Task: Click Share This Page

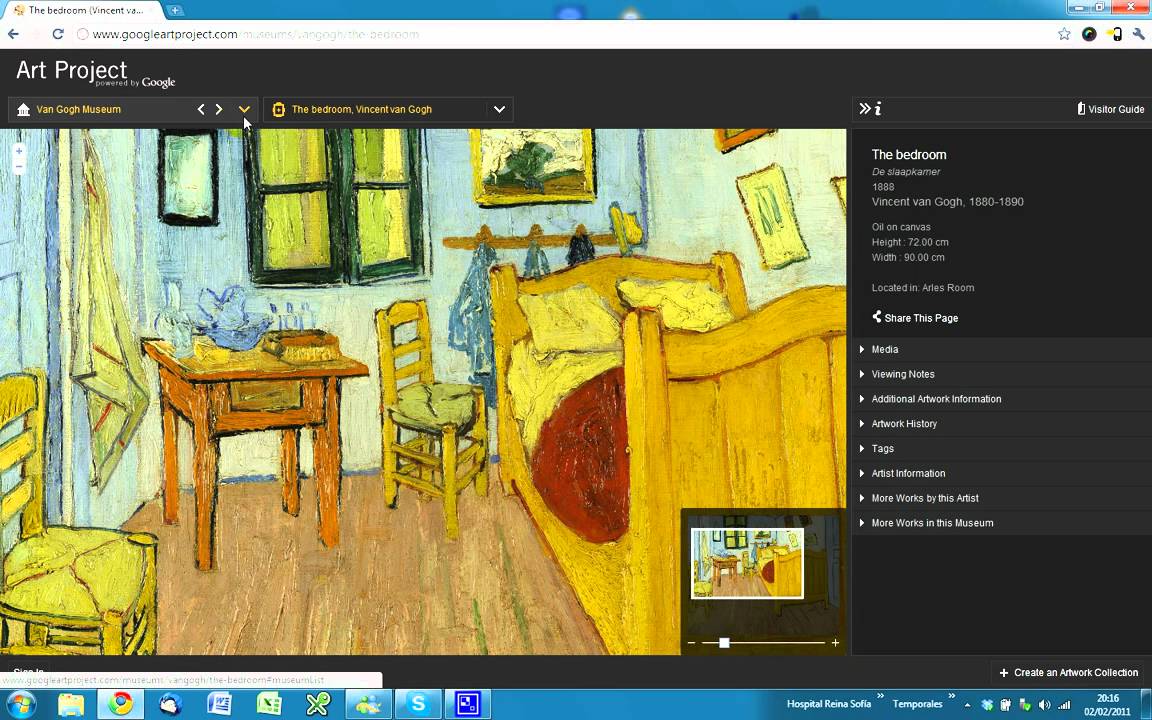Action: (x=915, y=317)
